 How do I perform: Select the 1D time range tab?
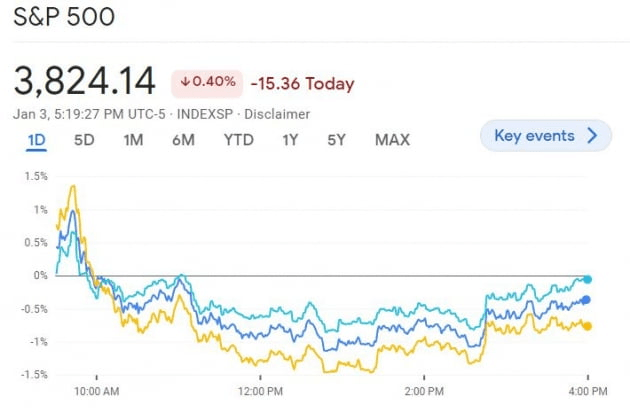click(x=36, y=140)
